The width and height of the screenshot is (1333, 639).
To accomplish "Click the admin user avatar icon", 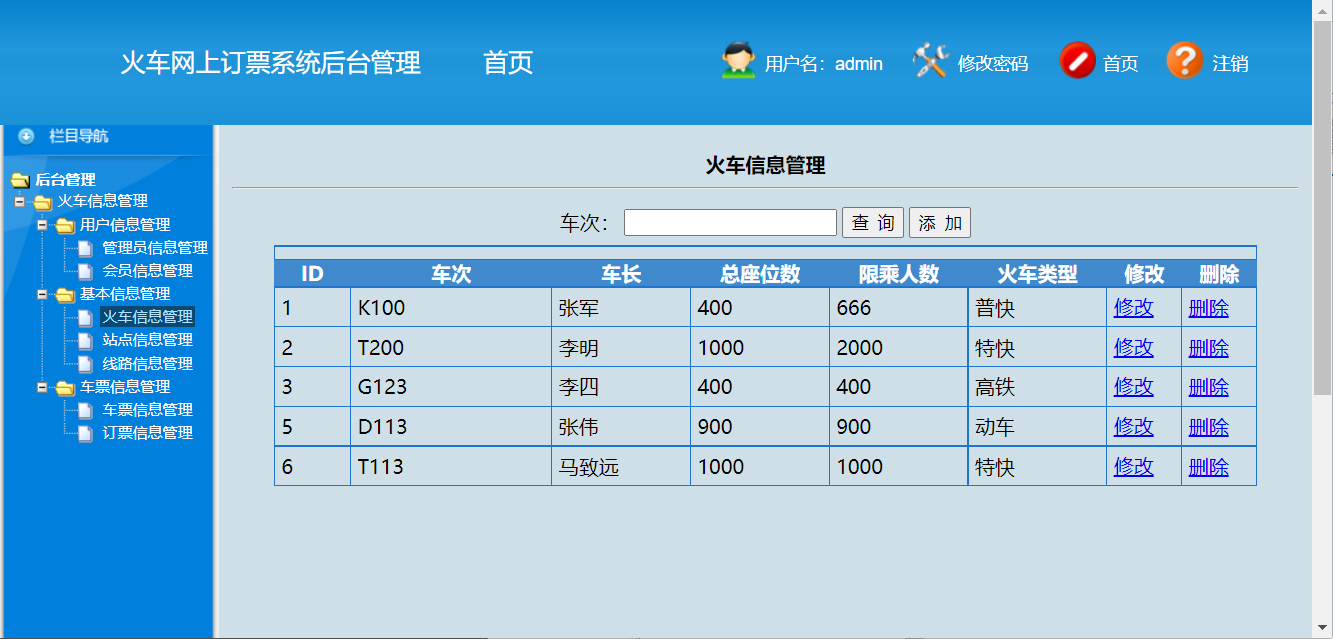I will pos(736,62).
